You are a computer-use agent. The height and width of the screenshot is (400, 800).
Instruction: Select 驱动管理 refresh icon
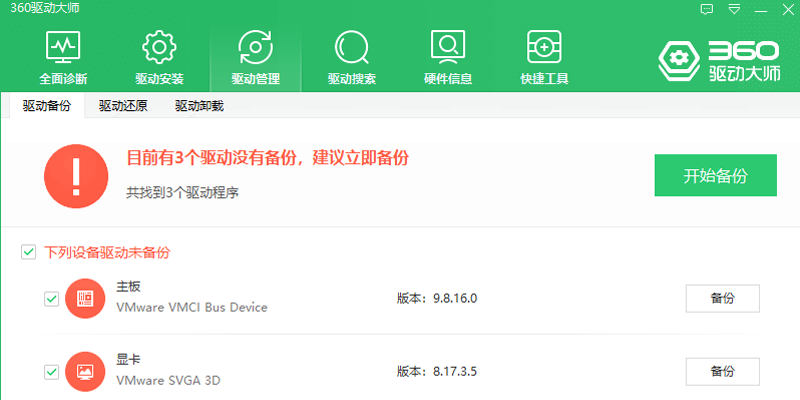pyautogui.click(x=256, y=47)
